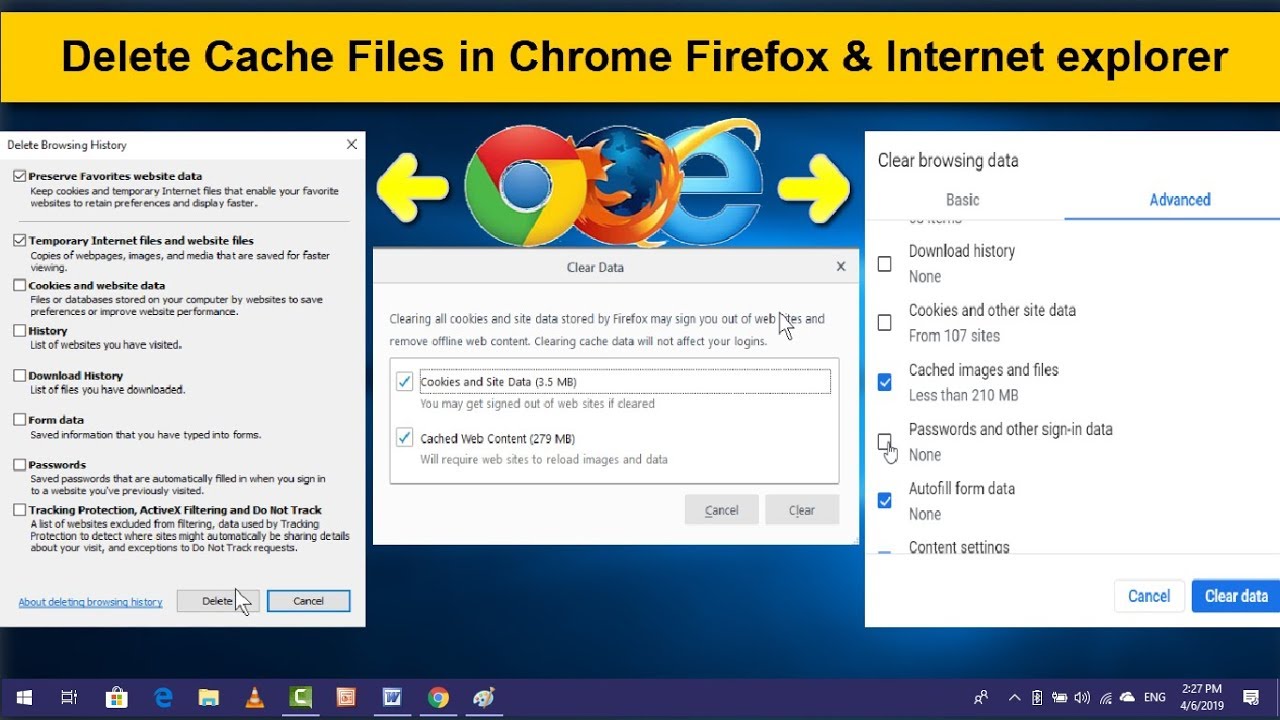1280x720 pixels.
Task: Click the 'Clear browsing data' title
Action: pos(948,160)
